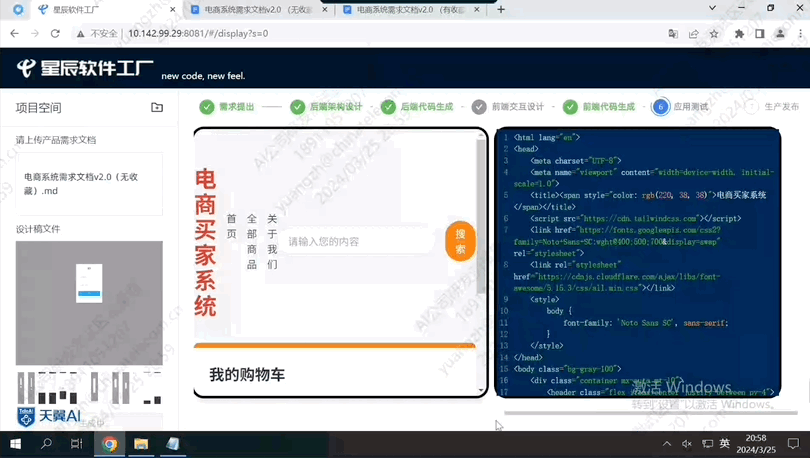Open the Windows Start menu
This screenshot has height=458, width=810.
click(15, 444)
